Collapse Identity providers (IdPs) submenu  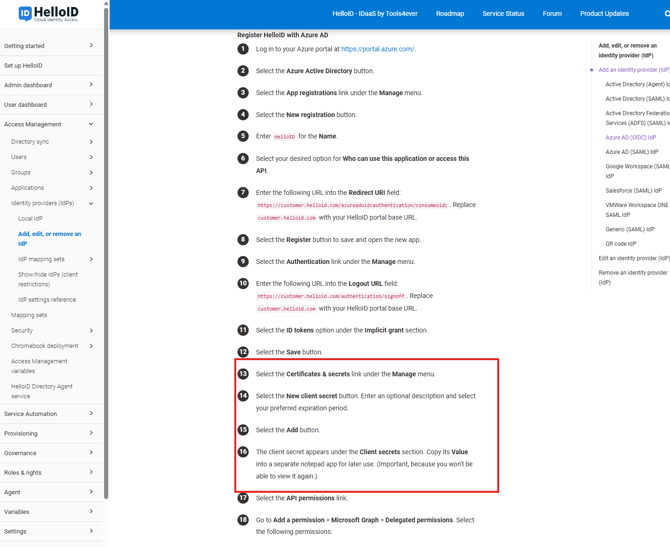pyautogui.click(x=91, y=203)
